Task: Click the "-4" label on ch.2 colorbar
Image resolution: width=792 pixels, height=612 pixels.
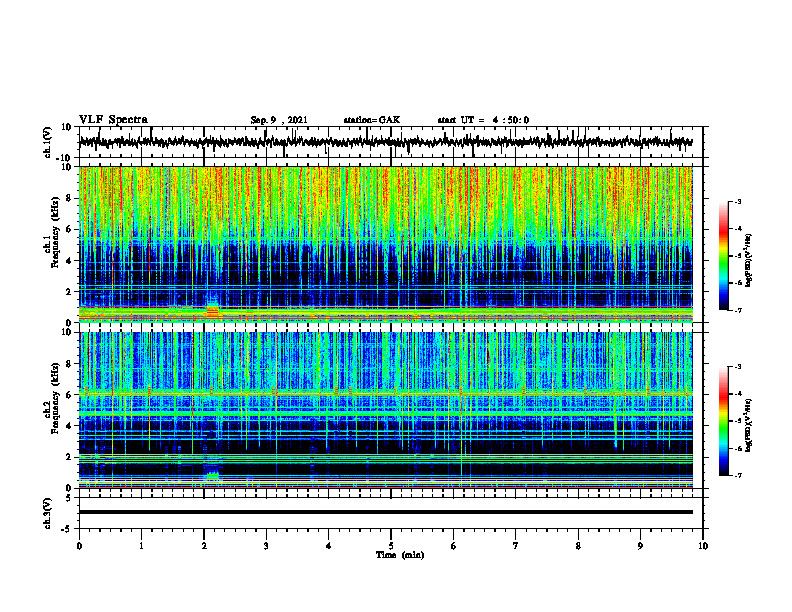Action: click(737, 394)
